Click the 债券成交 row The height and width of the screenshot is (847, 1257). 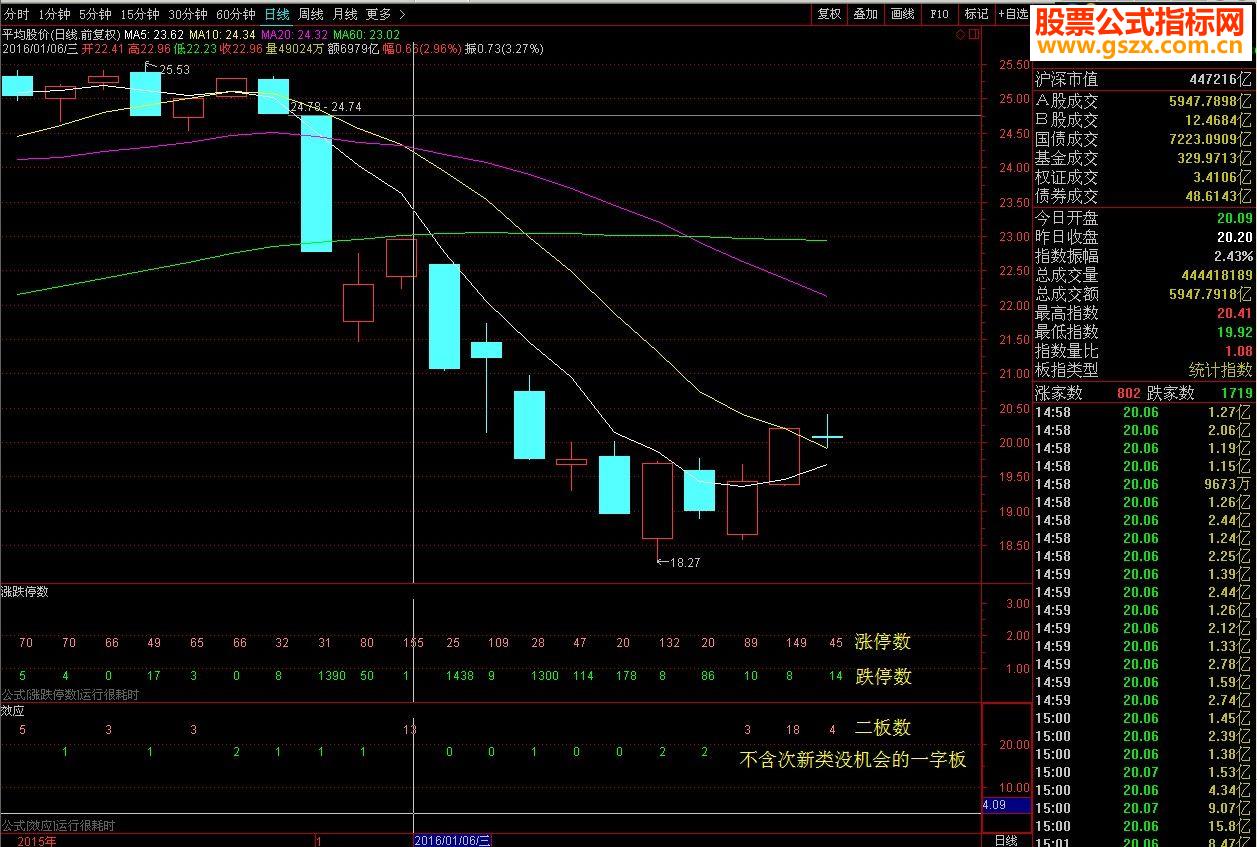pyautogui.click(x=1144, y=196)
